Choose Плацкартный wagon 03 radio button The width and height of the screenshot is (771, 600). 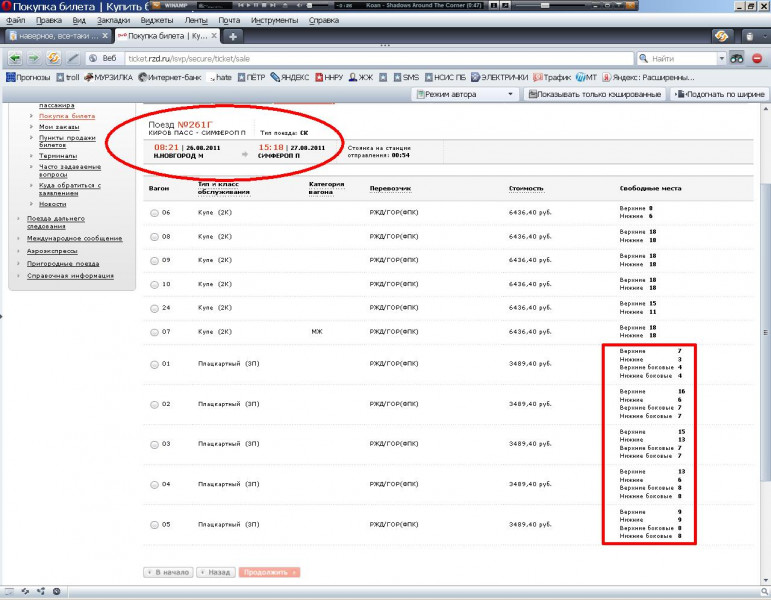(x=153, y=443)
